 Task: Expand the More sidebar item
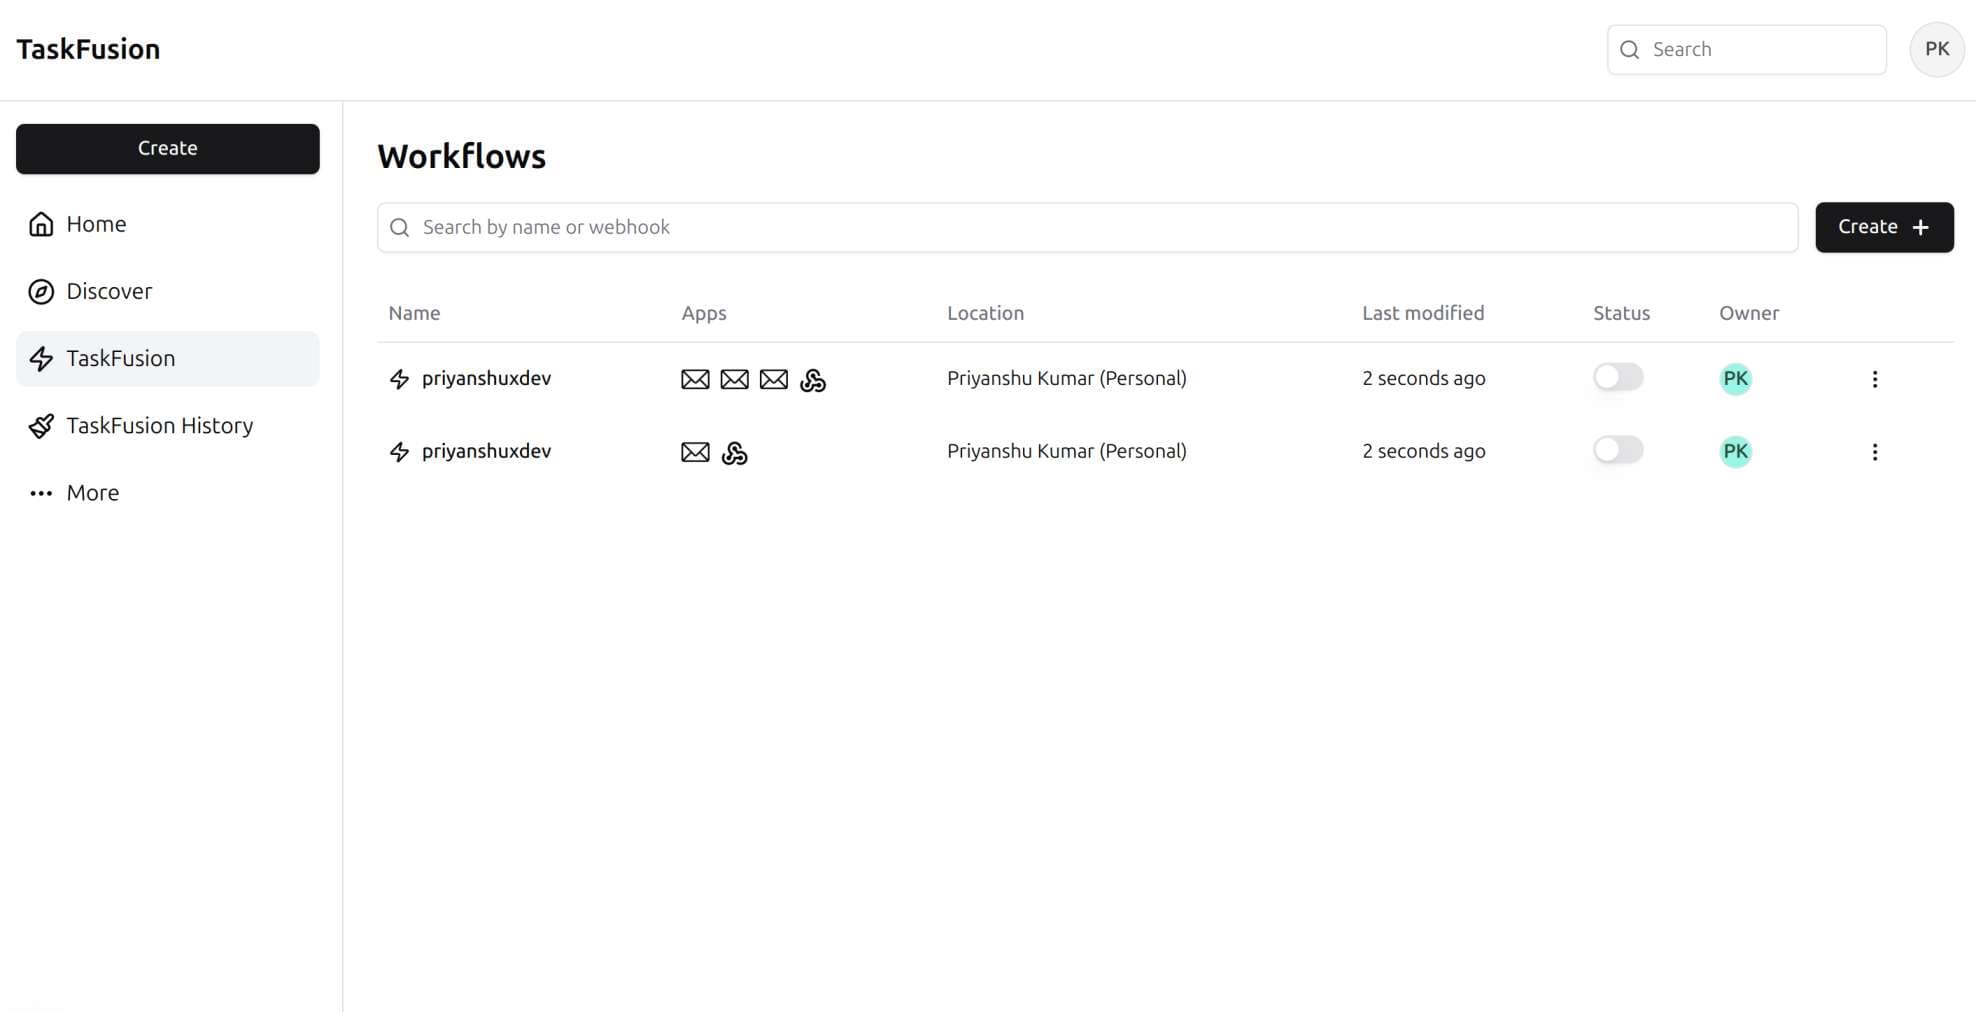(x=168, y=493)
